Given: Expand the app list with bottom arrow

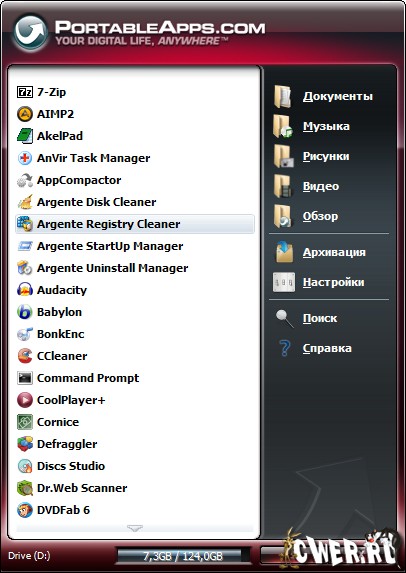Looking at the screenshot, I should 135,528.
